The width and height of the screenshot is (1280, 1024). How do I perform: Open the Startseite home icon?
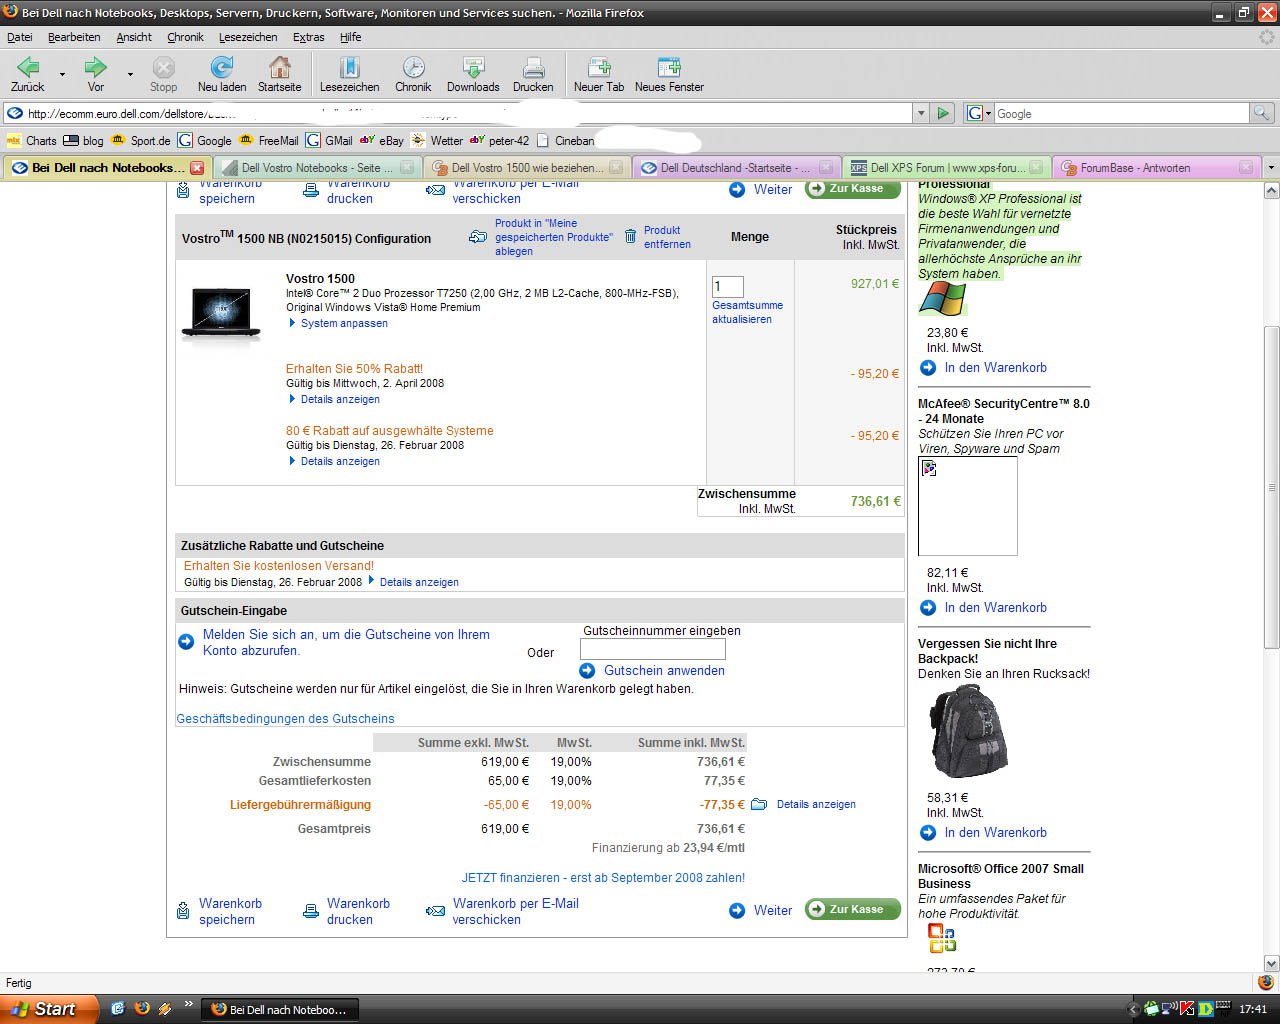point(279,68)
